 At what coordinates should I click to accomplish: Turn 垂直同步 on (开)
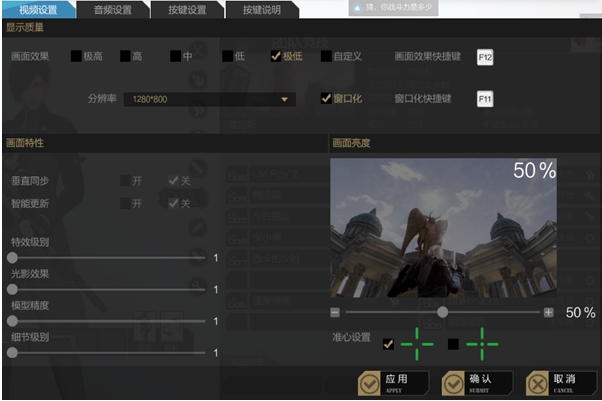[125, 181]
